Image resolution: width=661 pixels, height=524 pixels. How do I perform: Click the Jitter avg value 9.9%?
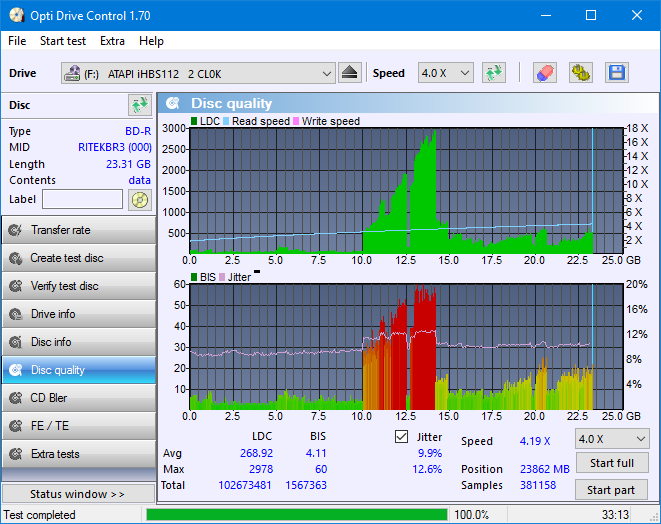click(x=430, y=453)
